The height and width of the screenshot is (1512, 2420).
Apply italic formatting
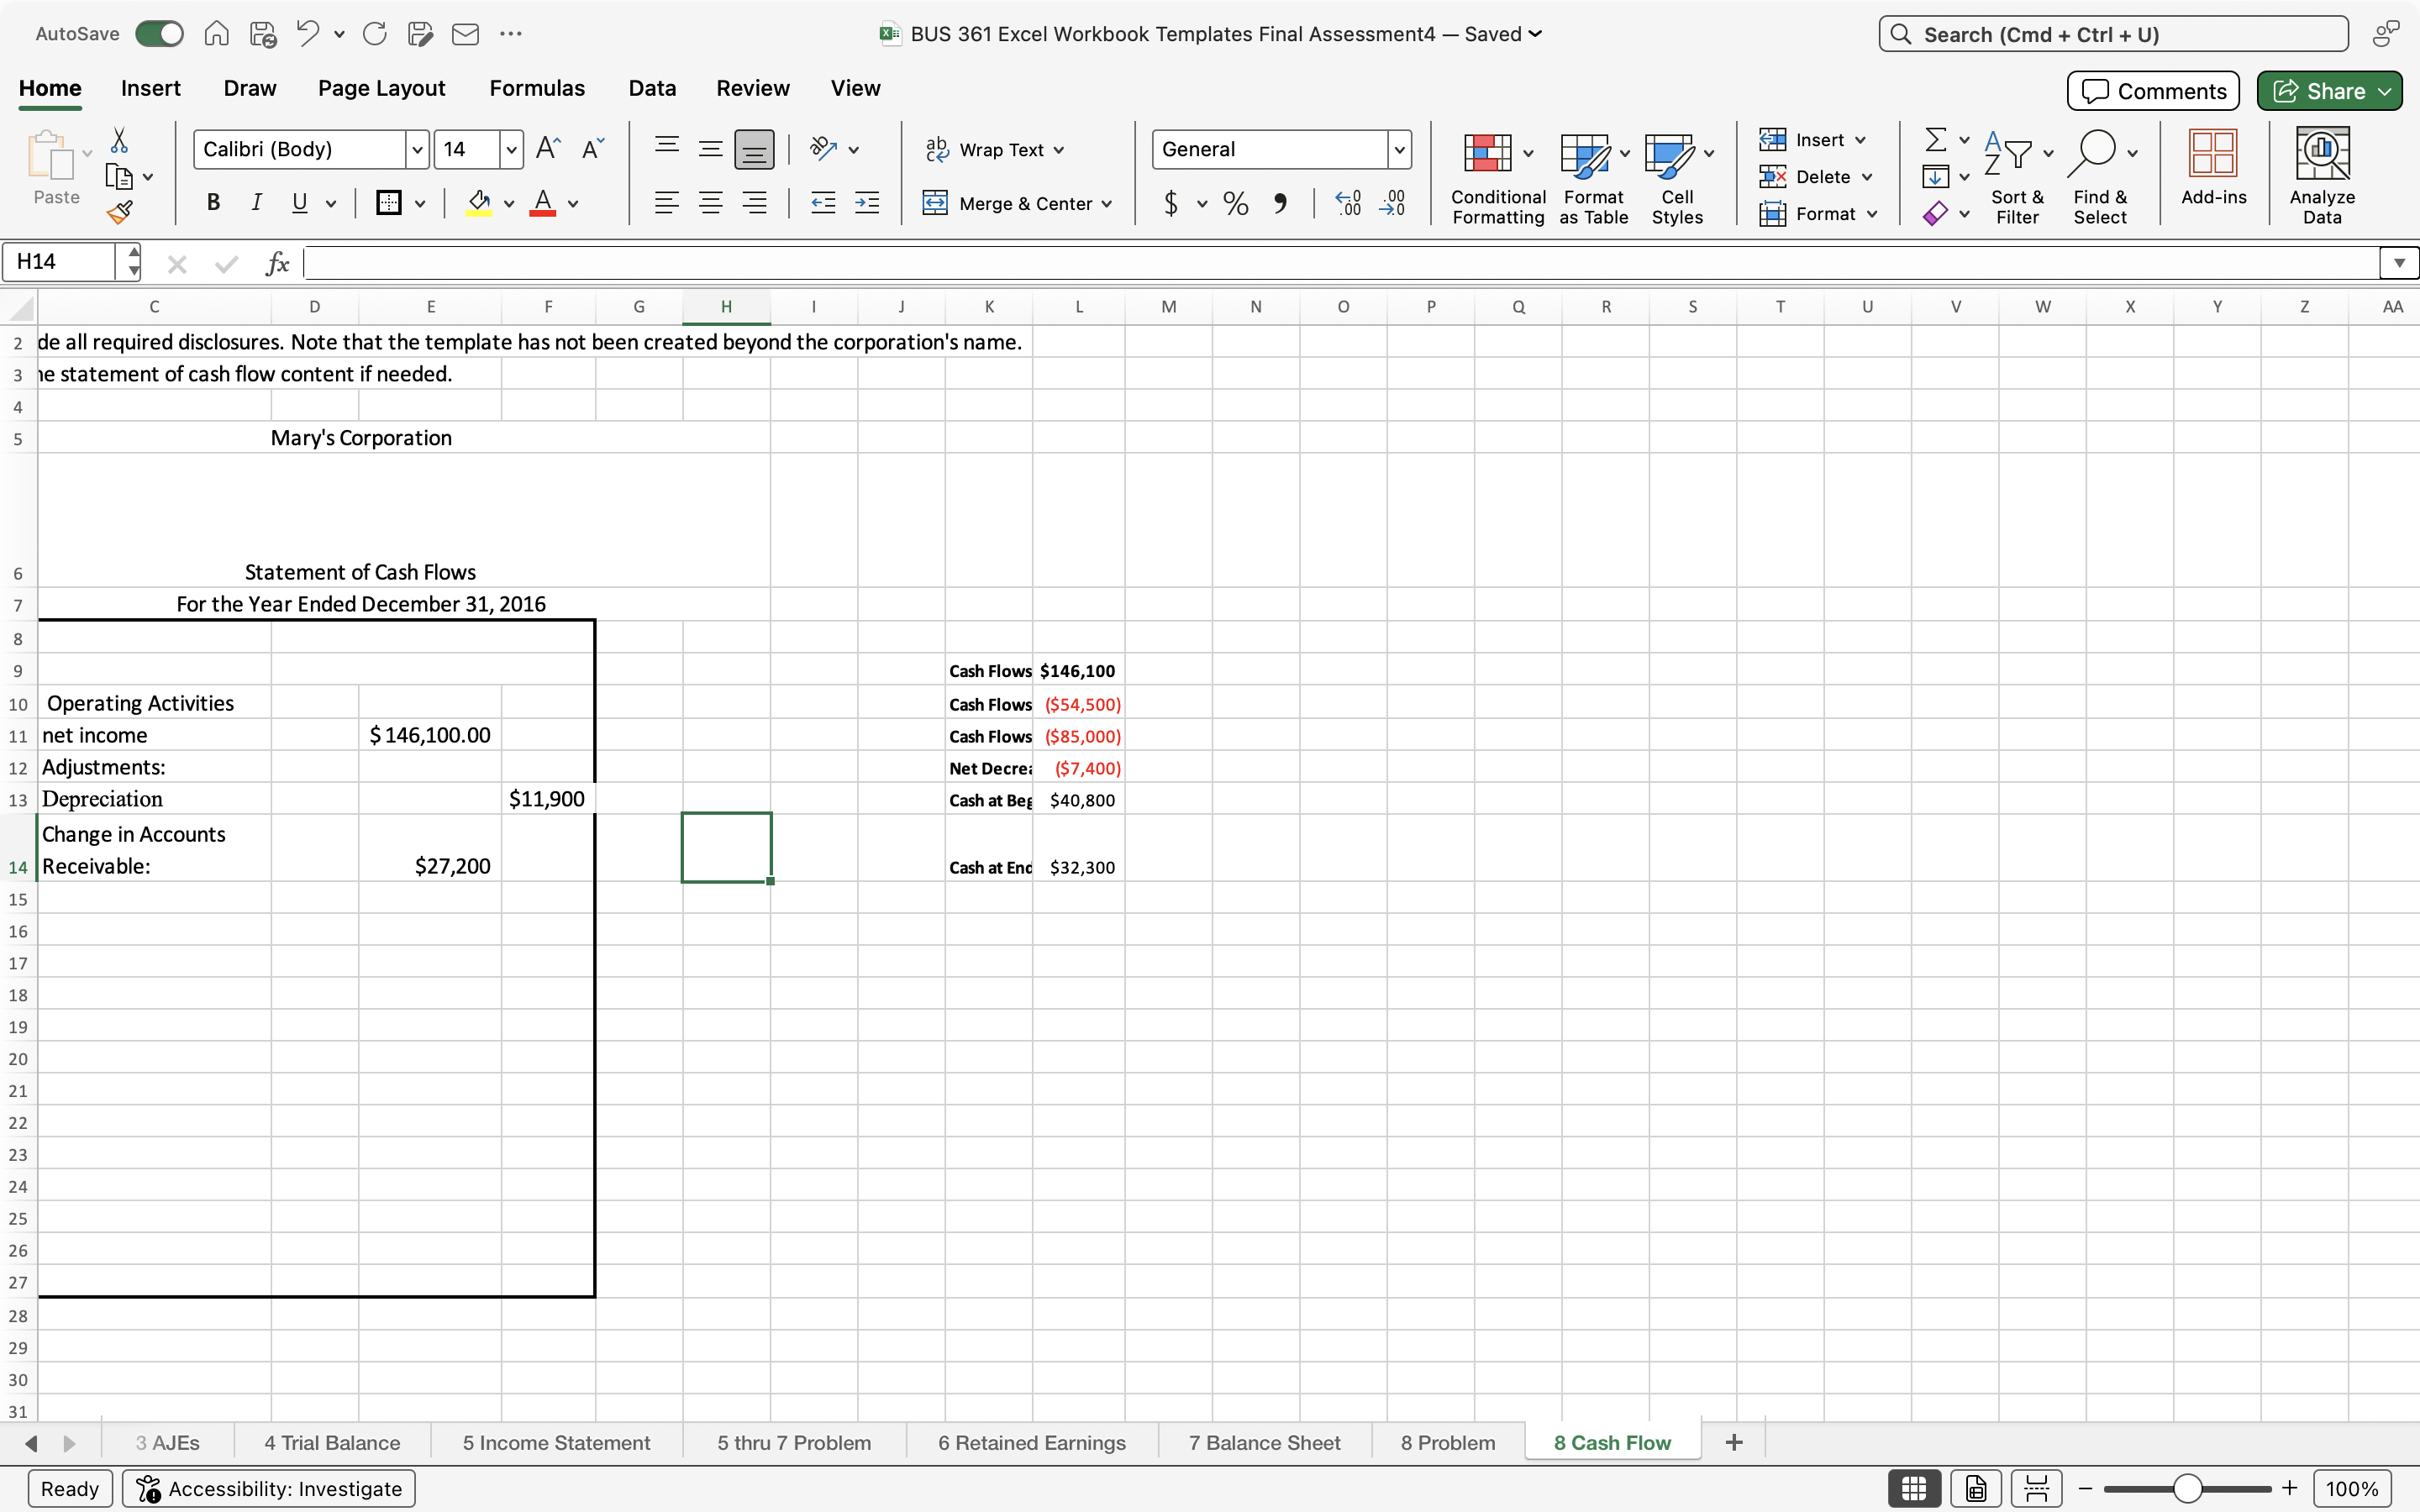click(257, 203)
